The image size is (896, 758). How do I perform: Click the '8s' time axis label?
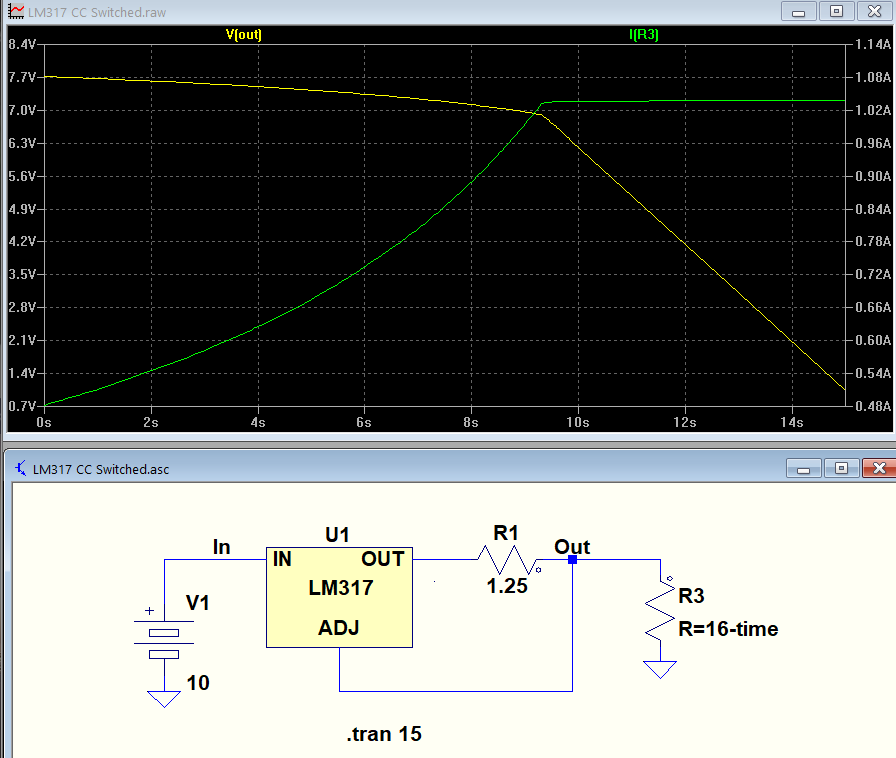tap(471, 422)
